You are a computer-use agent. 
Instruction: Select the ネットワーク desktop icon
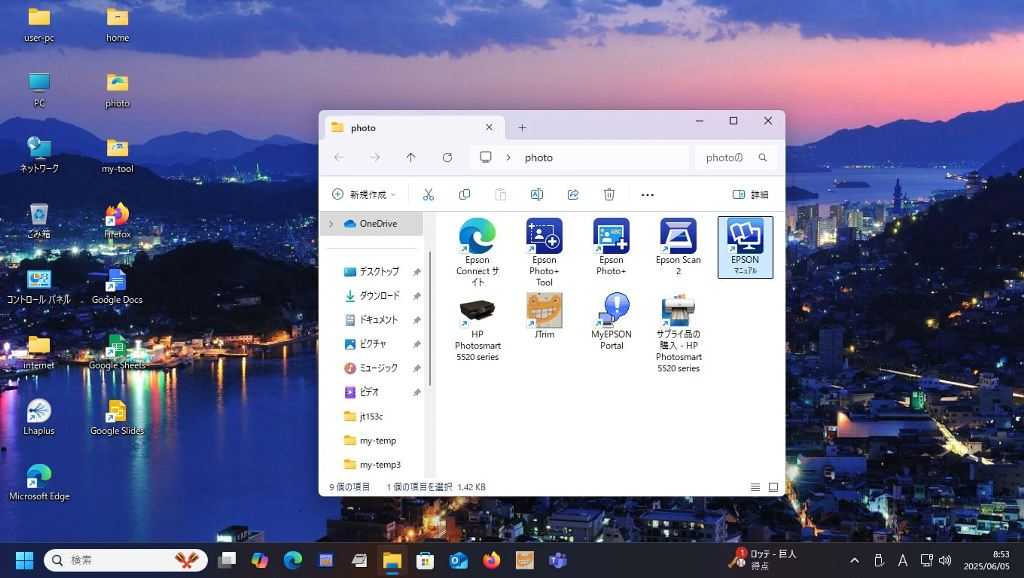[39, 155]
